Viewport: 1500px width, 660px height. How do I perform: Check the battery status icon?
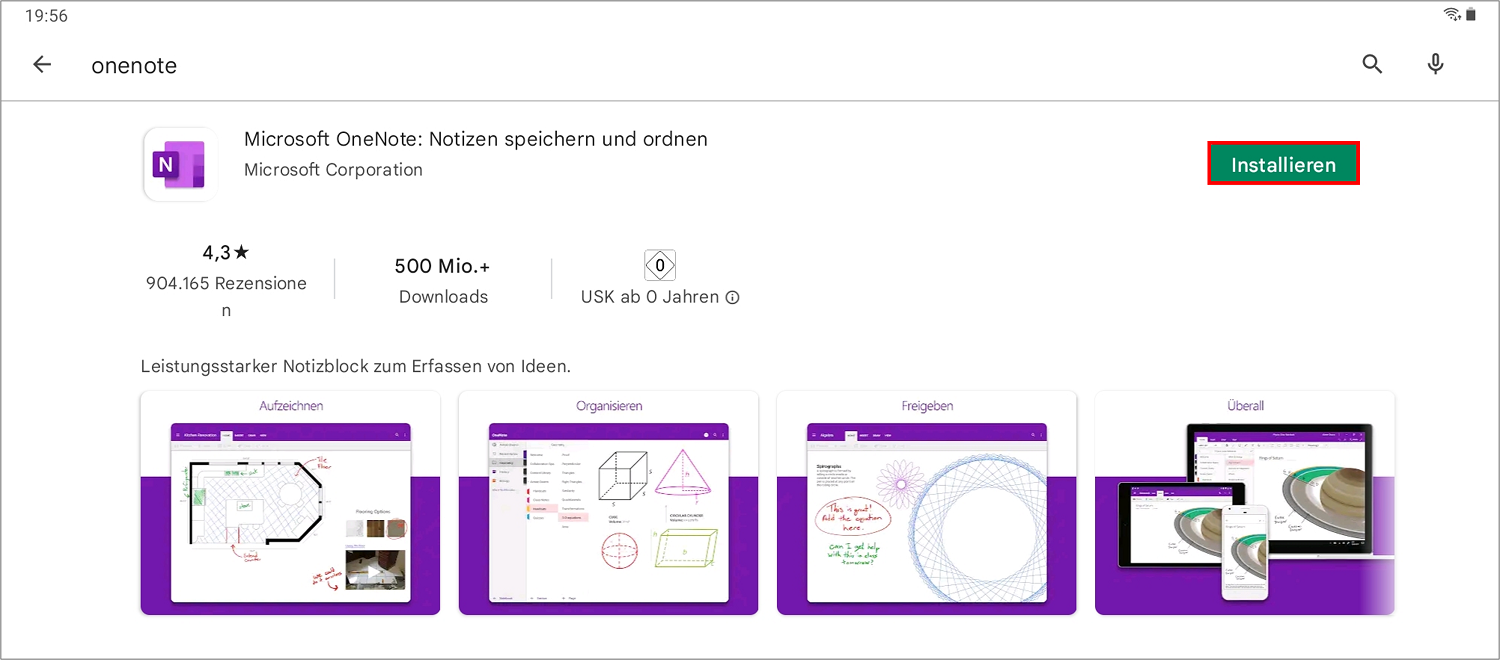click(1470, 14)
